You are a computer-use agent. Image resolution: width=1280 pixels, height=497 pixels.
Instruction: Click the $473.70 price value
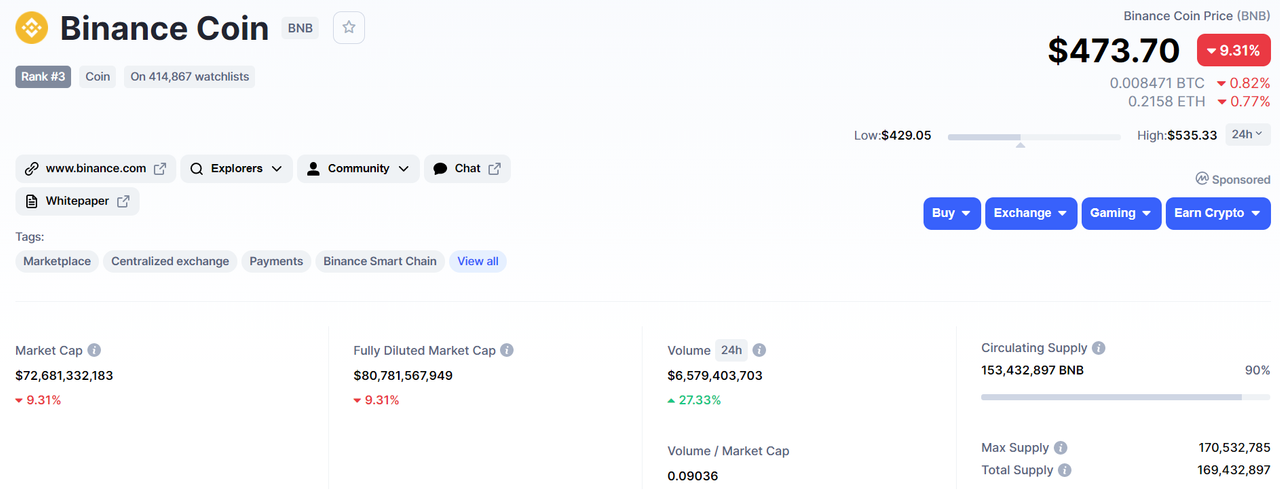[1114, 50]
